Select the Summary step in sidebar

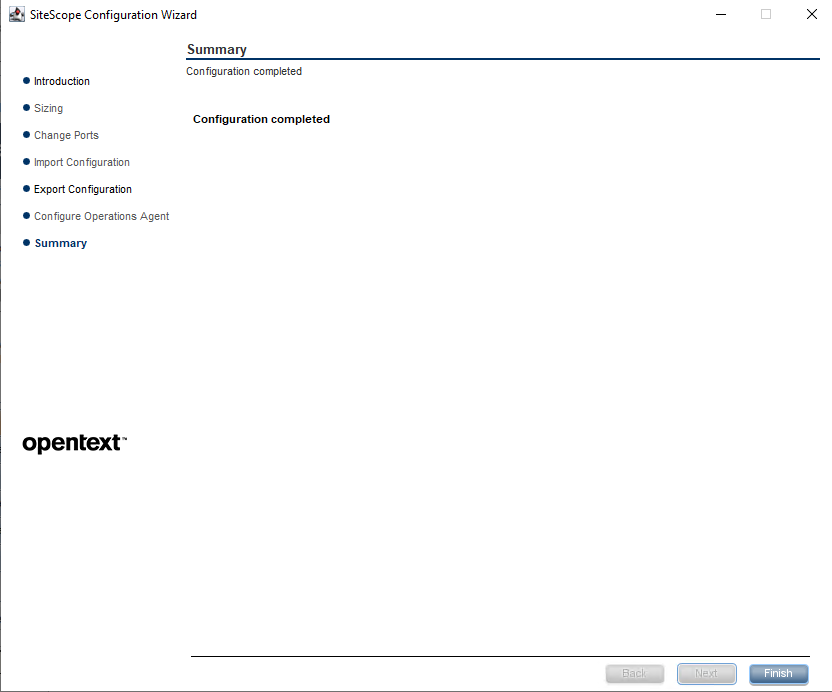[x=60, y=243]
